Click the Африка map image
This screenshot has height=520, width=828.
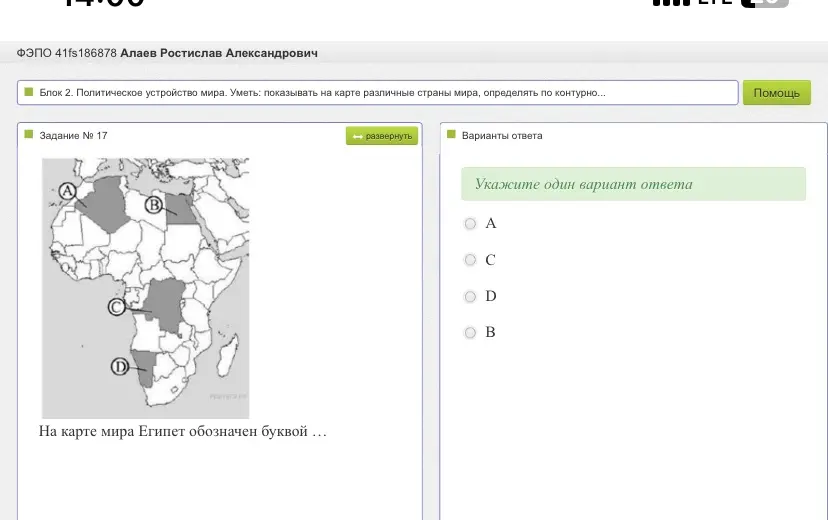(145, 288)
